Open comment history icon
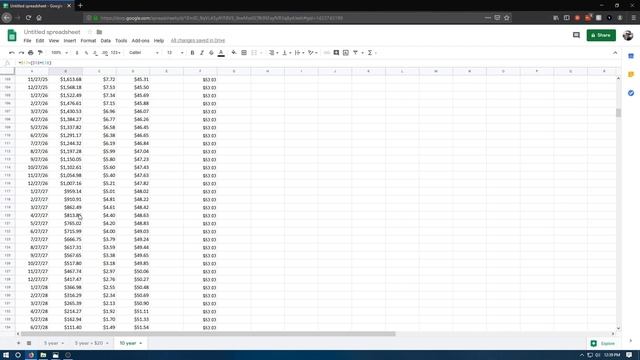This screenshot has height=360, width=640. pyautogui.click(x=576, y=35)
